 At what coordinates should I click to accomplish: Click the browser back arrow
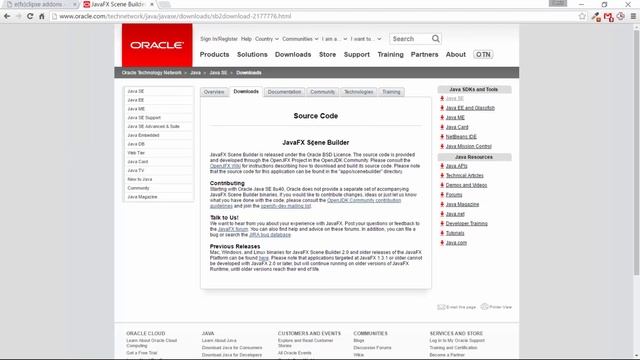7,16
